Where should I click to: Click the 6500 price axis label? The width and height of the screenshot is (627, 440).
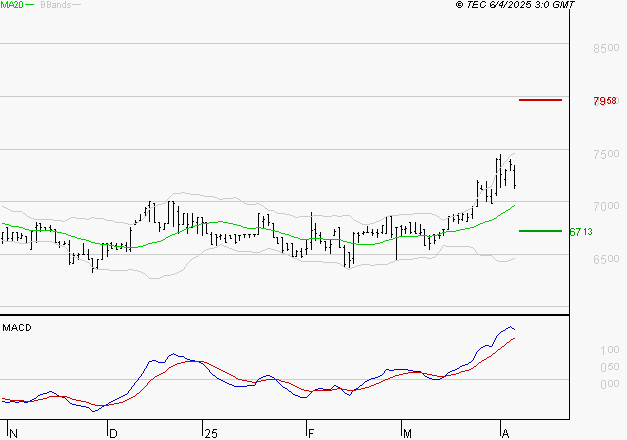pyautogui.click(x=606, y=259)
